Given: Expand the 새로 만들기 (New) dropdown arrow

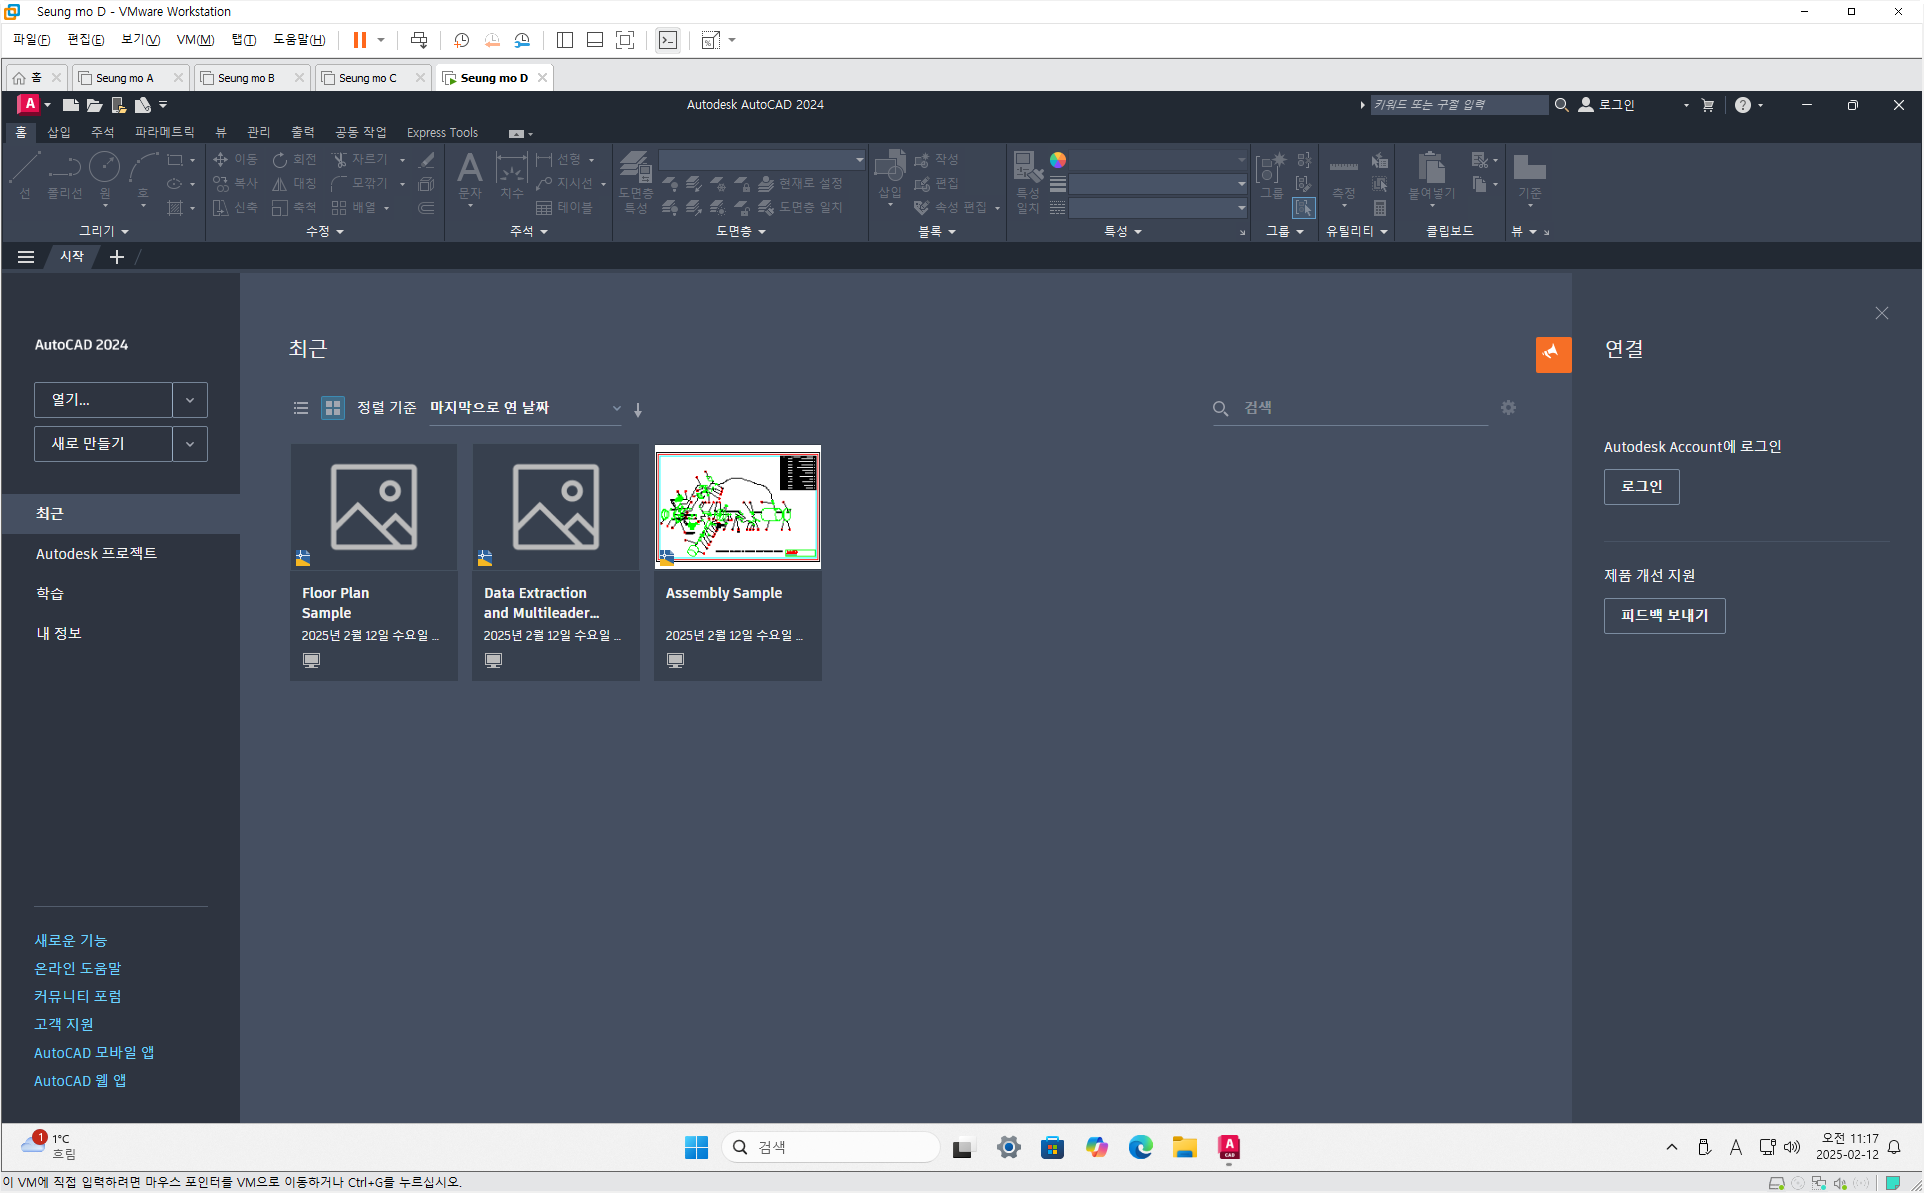Looking at the screenshot, I should pos(189,444).
